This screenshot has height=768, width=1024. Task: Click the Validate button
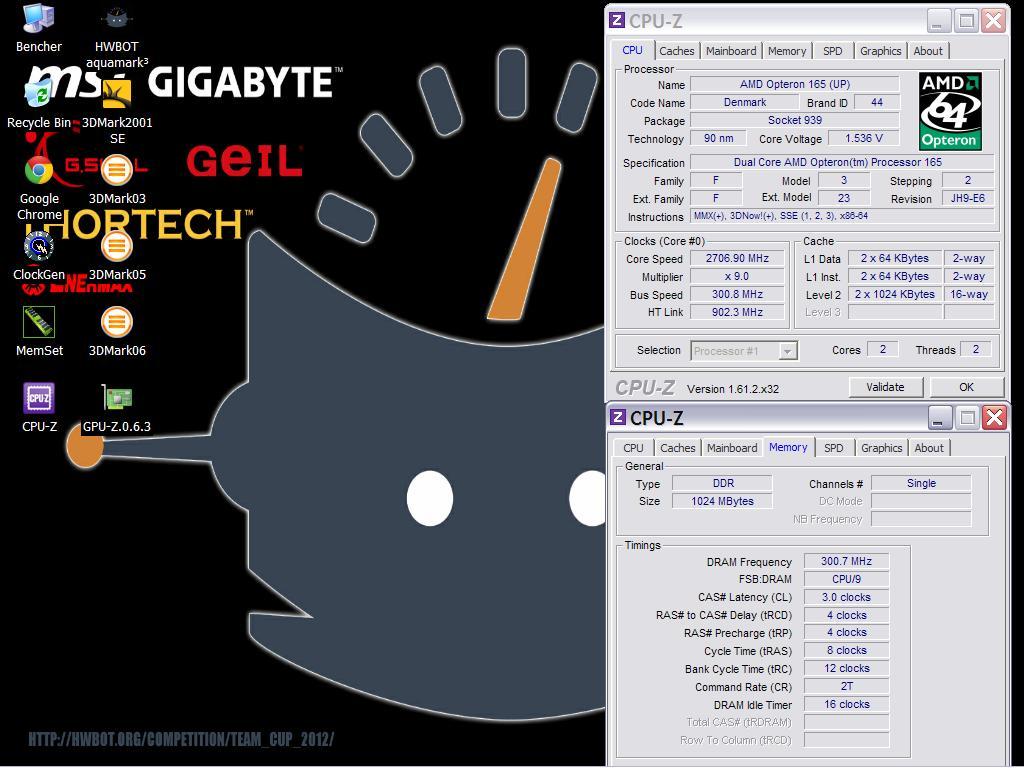click(886, 387)
